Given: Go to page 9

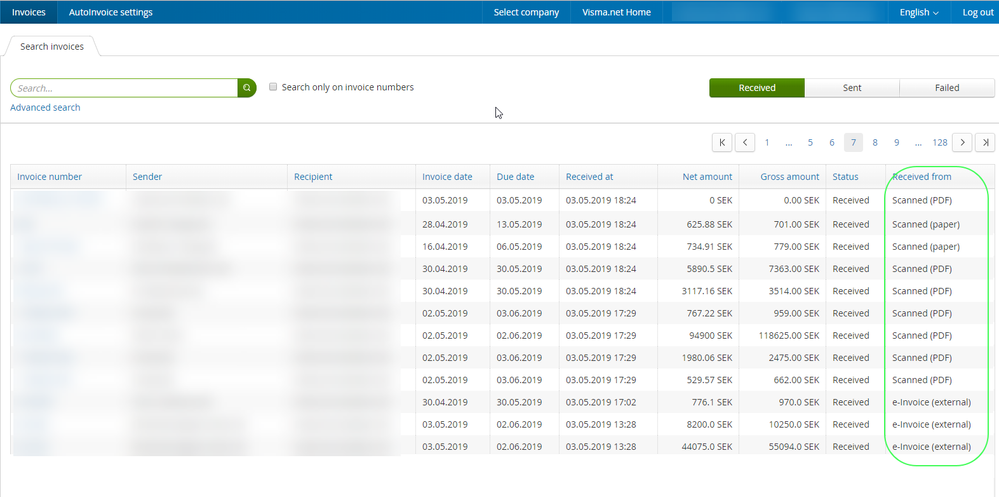Looking at the screenshot, I should 896,143.
